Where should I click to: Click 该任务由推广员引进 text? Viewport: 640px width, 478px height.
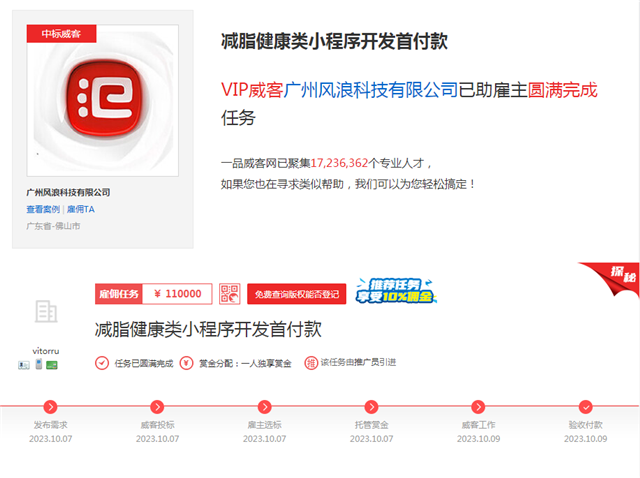pos(358,362)
